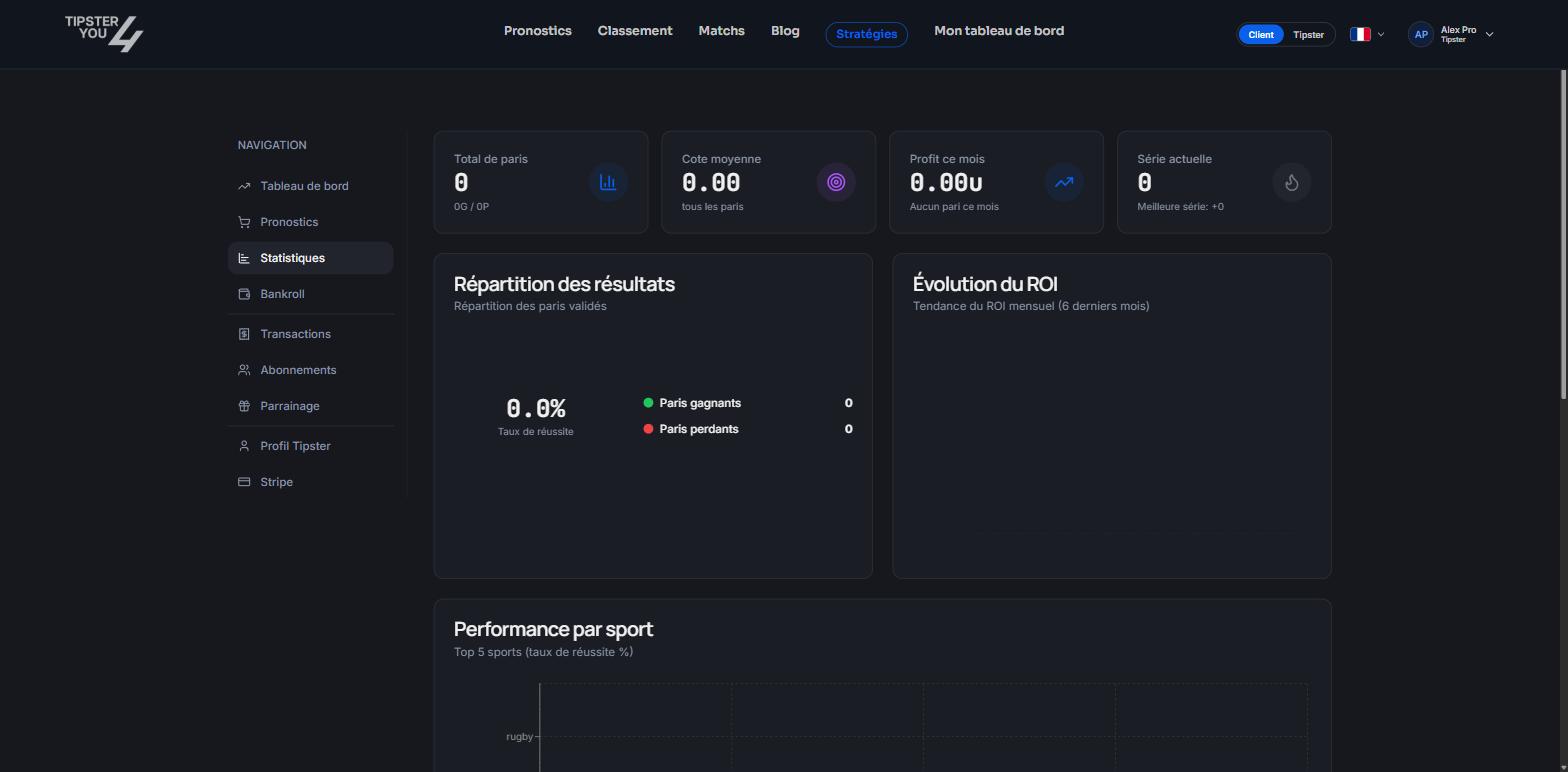1568x772 pixels.
Task: Click the flame icon in Série actuelle card
Action: 1292,182
